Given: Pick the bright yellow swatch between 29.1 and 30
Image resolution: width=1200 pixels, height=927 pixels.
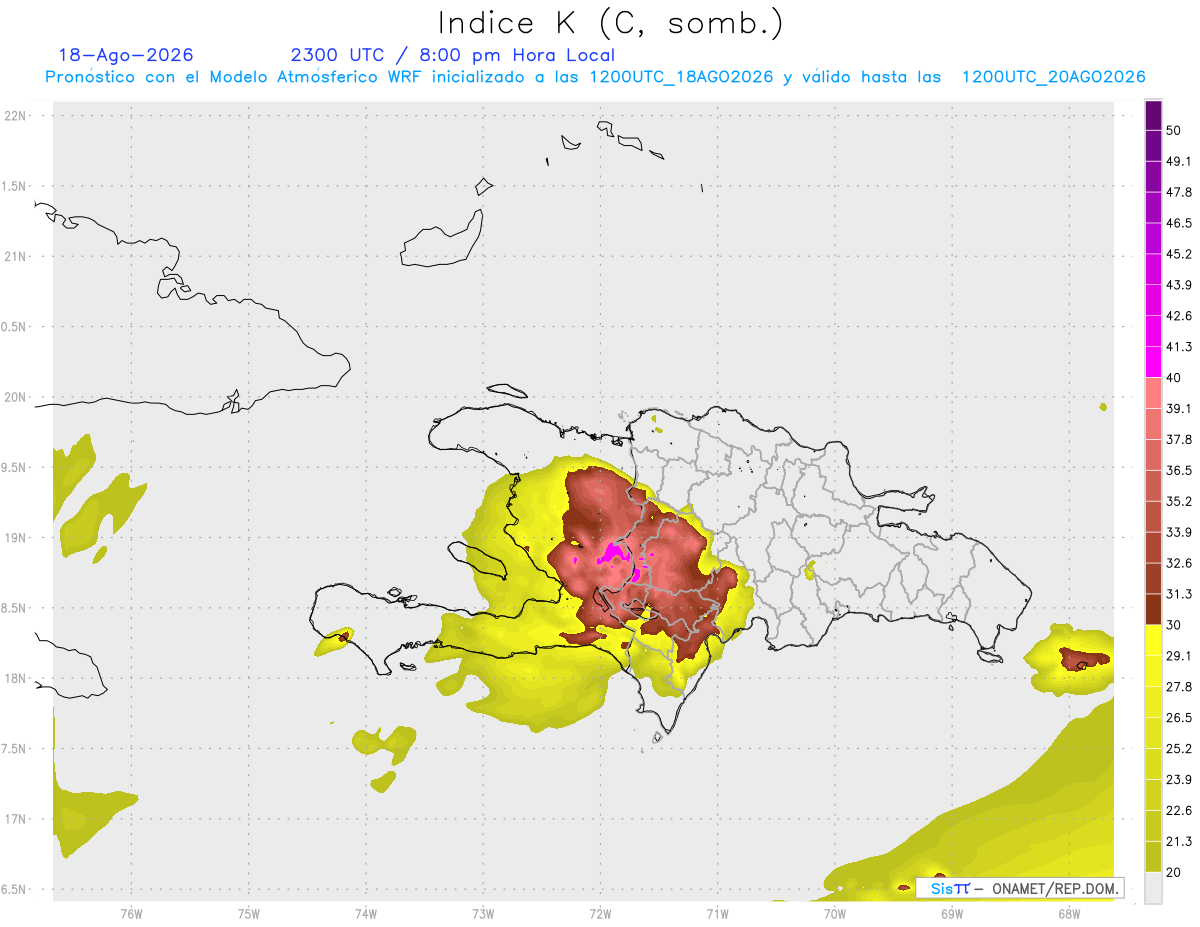Looking at the screenshot, I should pos(1153,640).
